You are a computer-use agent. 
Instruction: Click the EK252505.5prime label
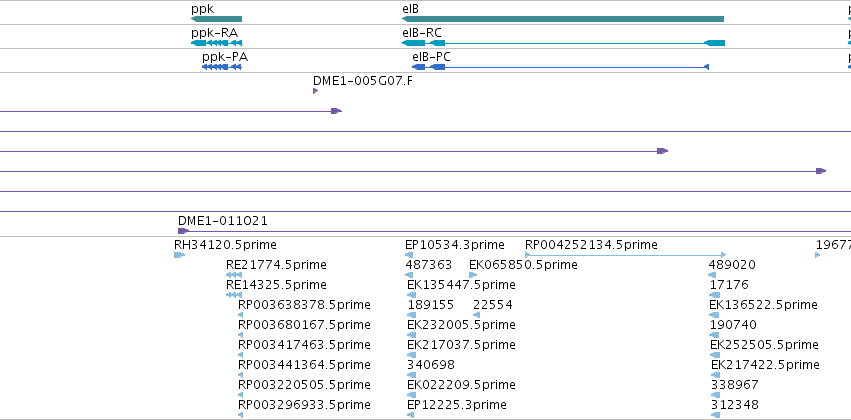(x=764, y=345)
